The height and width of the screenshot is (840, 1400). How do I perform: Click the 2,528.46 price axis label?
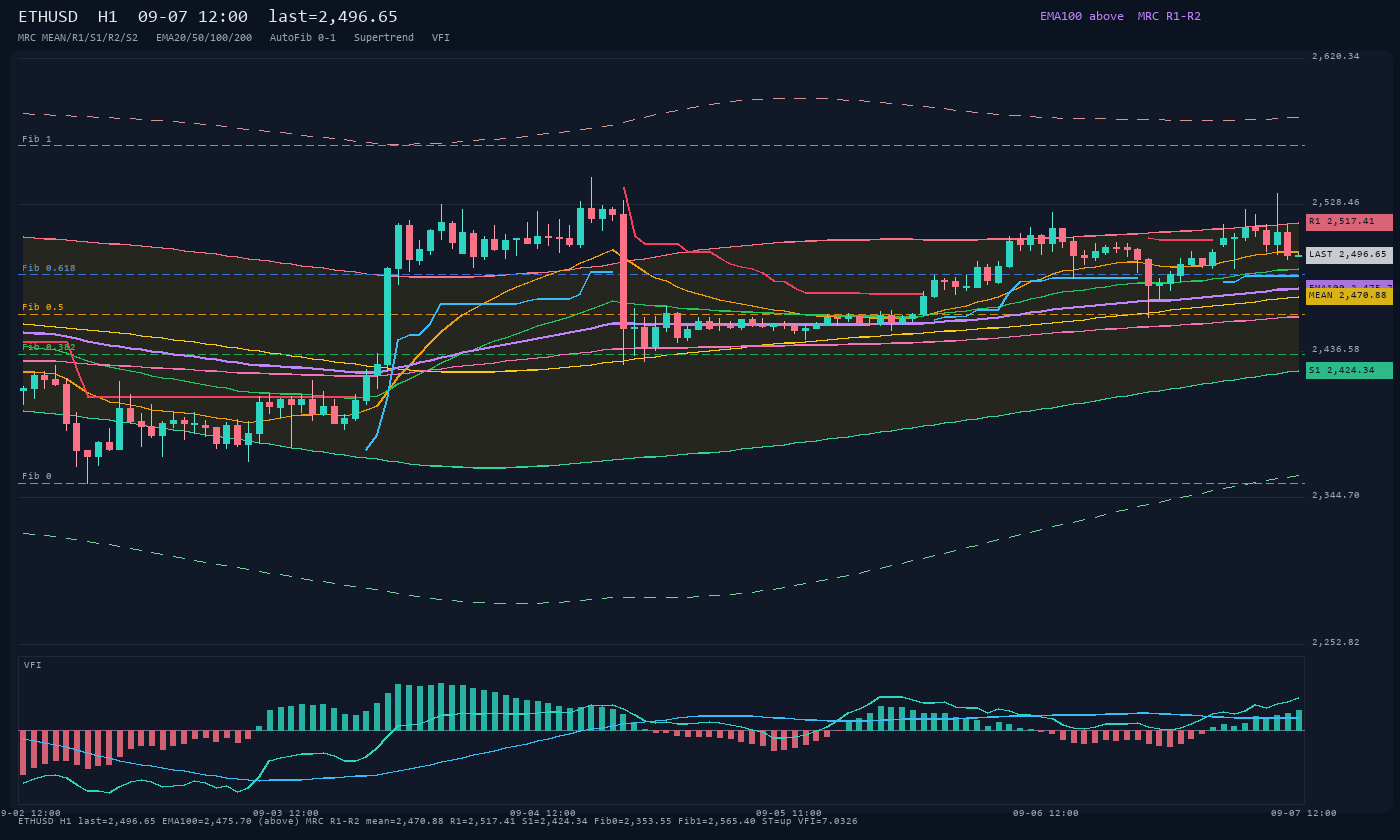(1336, 203)
